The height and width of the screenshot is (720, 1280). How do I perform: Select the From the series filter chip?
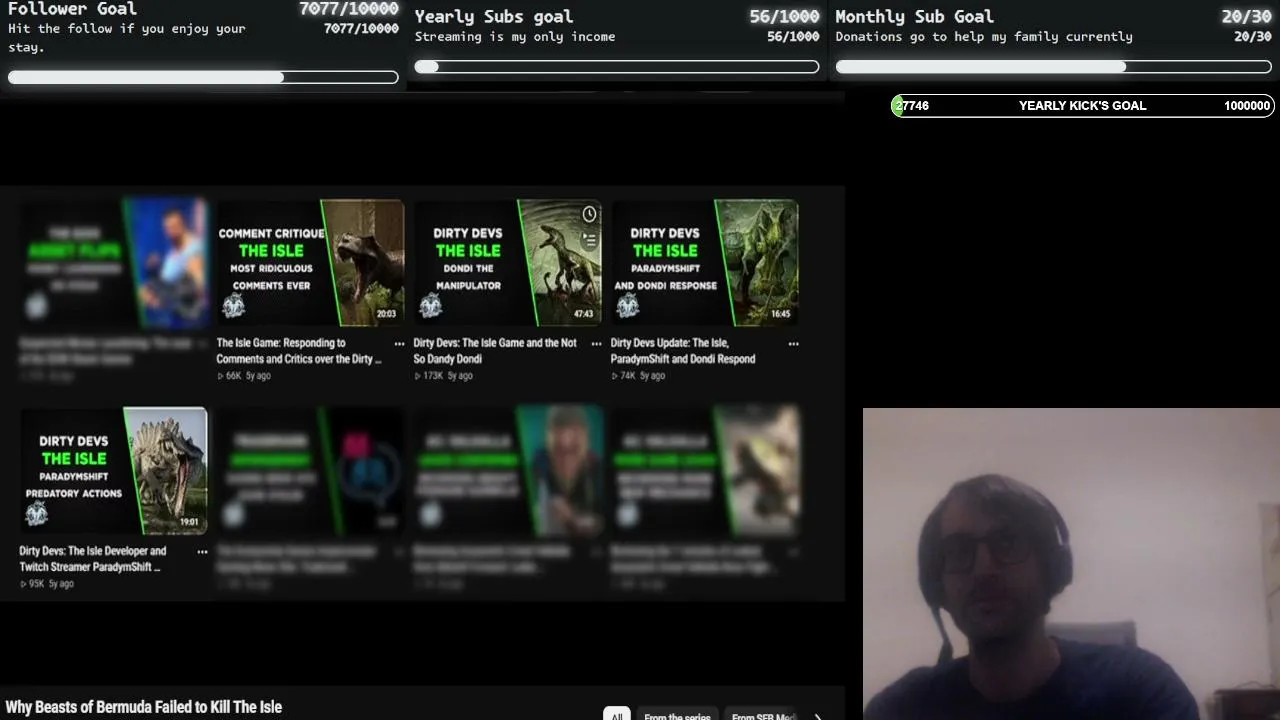point(677,716)
